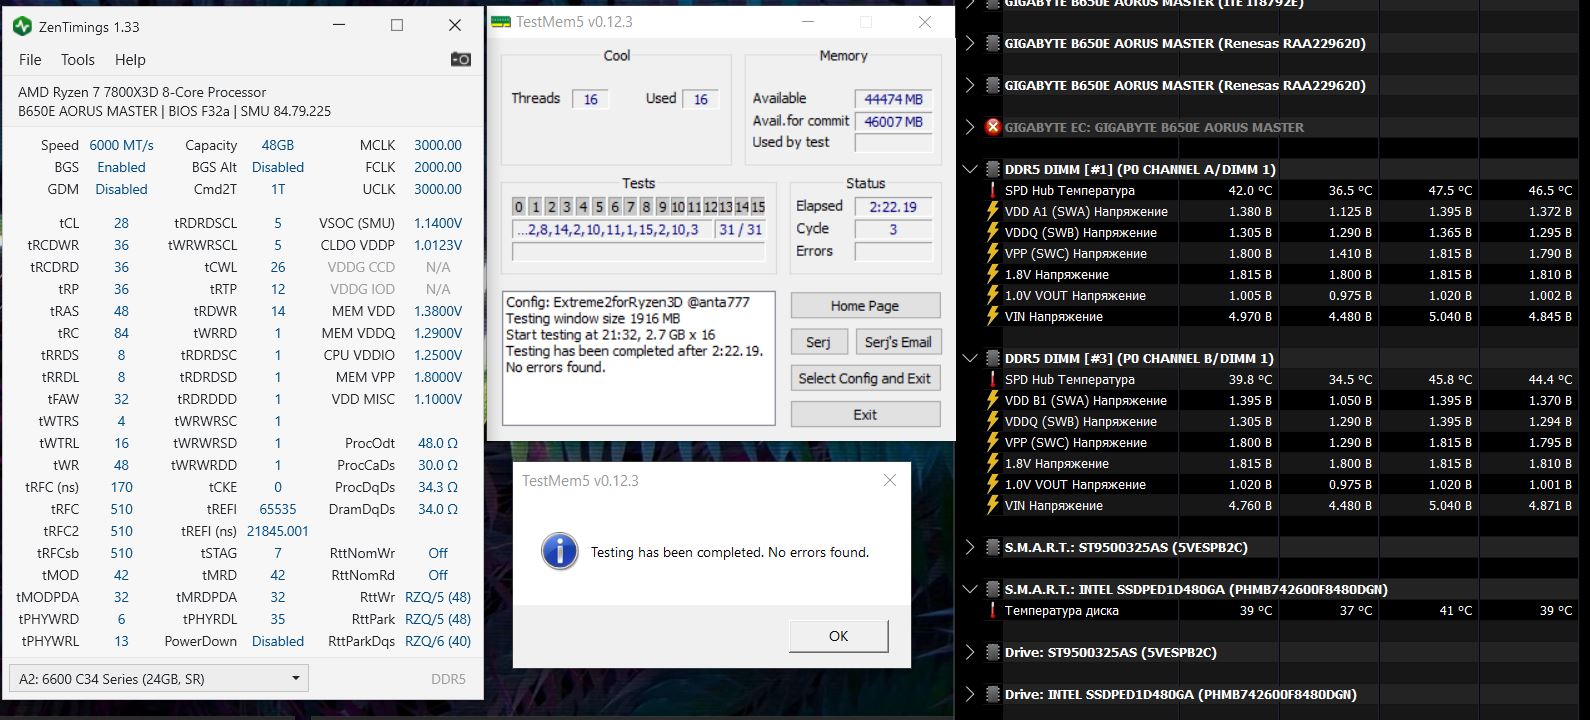
Task: Click the MEM VDD value 1.3800V
Action: (x=438, y=311)
